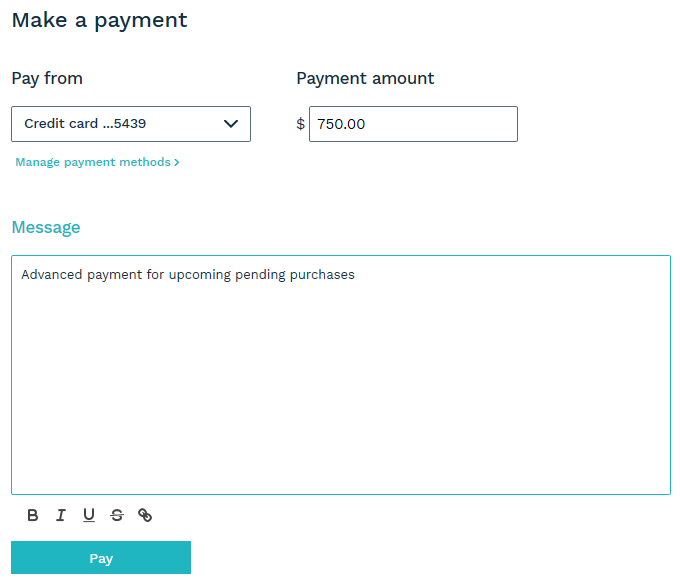
Task: Click the dollar sign before the amount
Action: coord(301,124)
